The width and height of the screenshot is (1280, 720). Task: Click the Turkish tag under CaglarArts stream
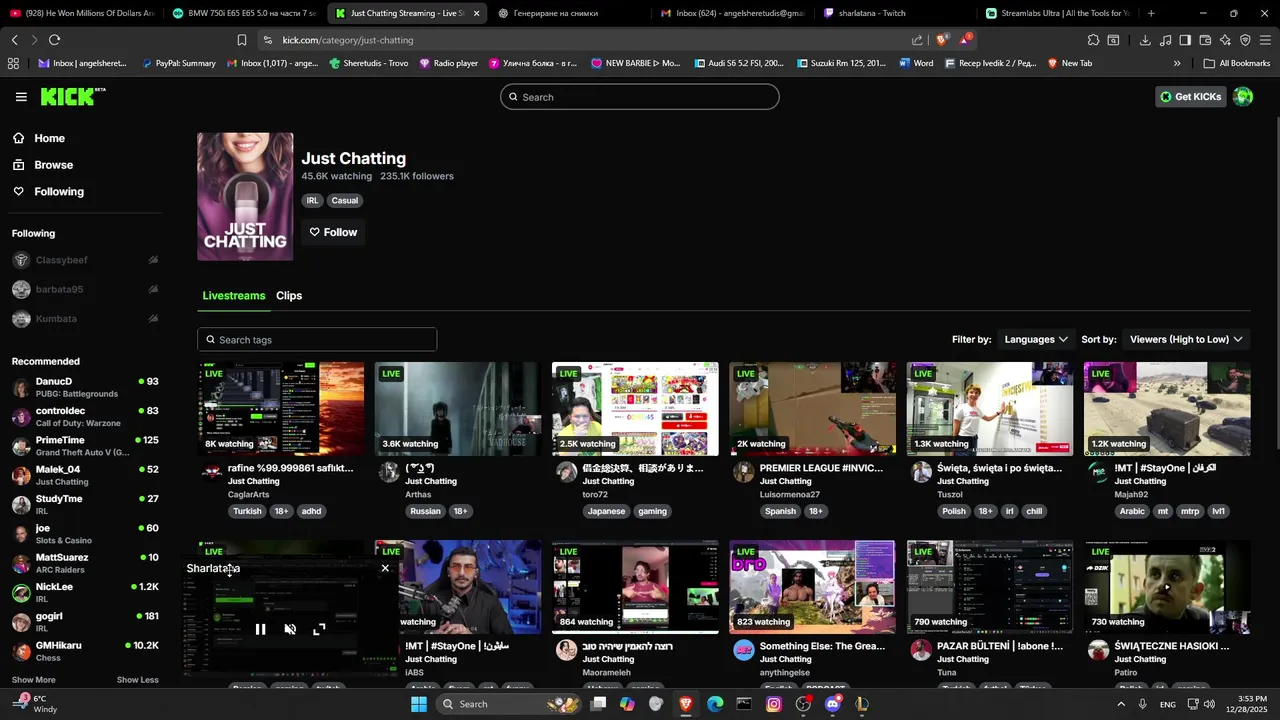coord(247,511)
